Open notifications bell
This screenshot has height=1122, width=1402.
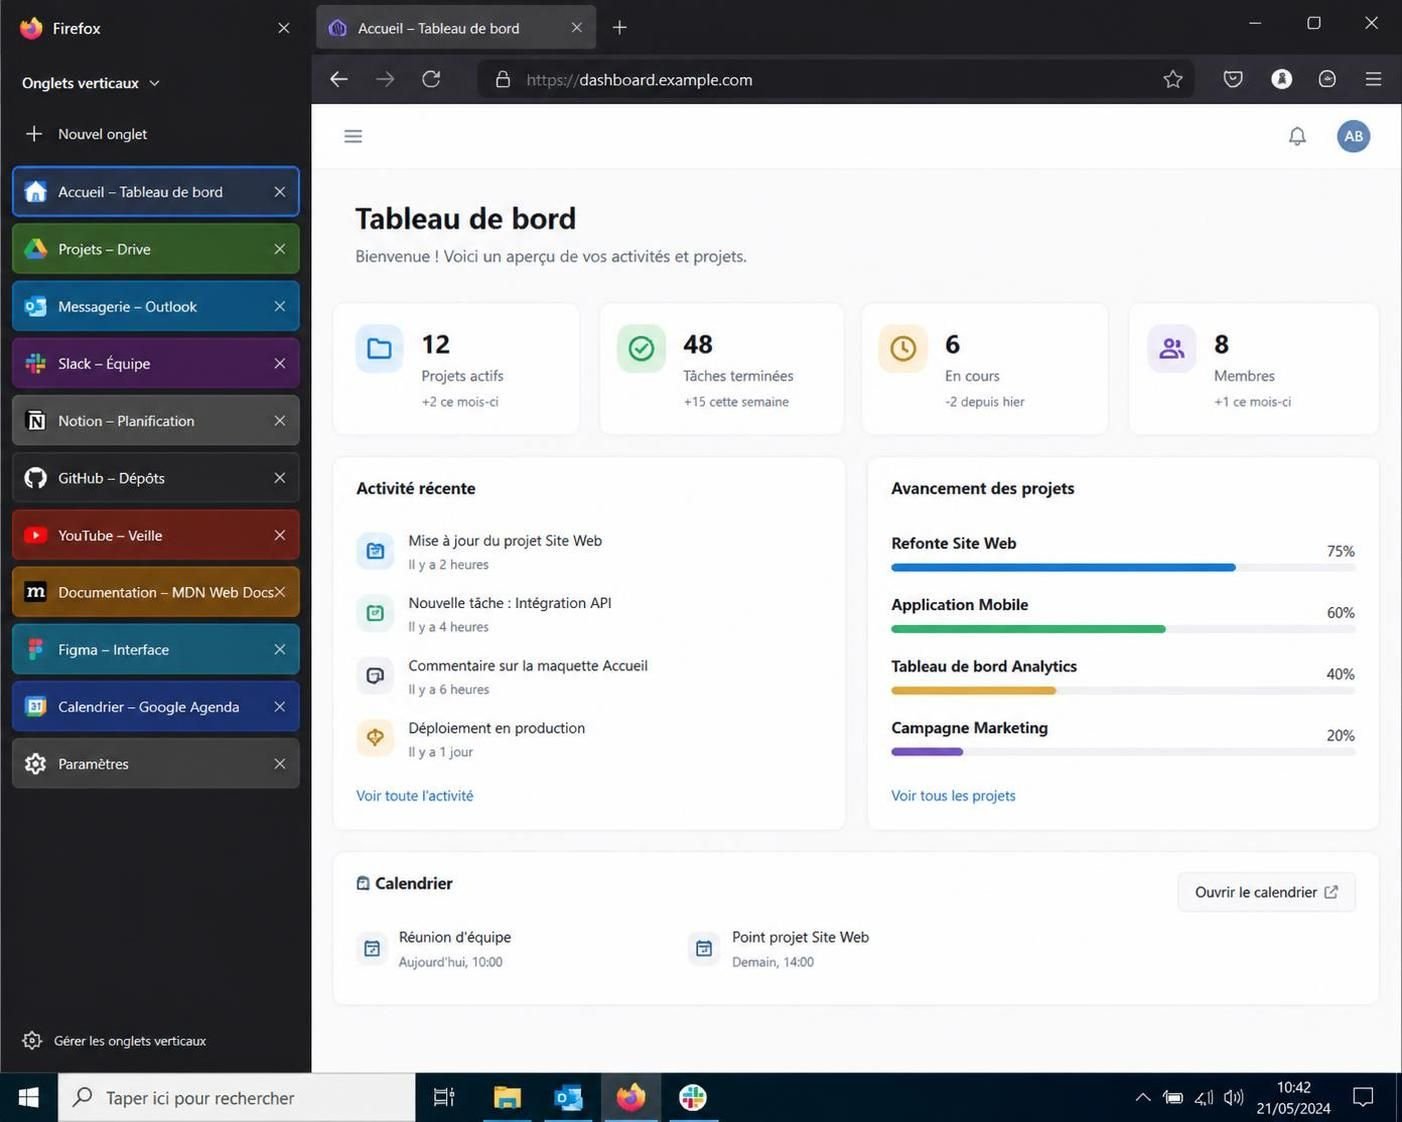[1297, 136]
